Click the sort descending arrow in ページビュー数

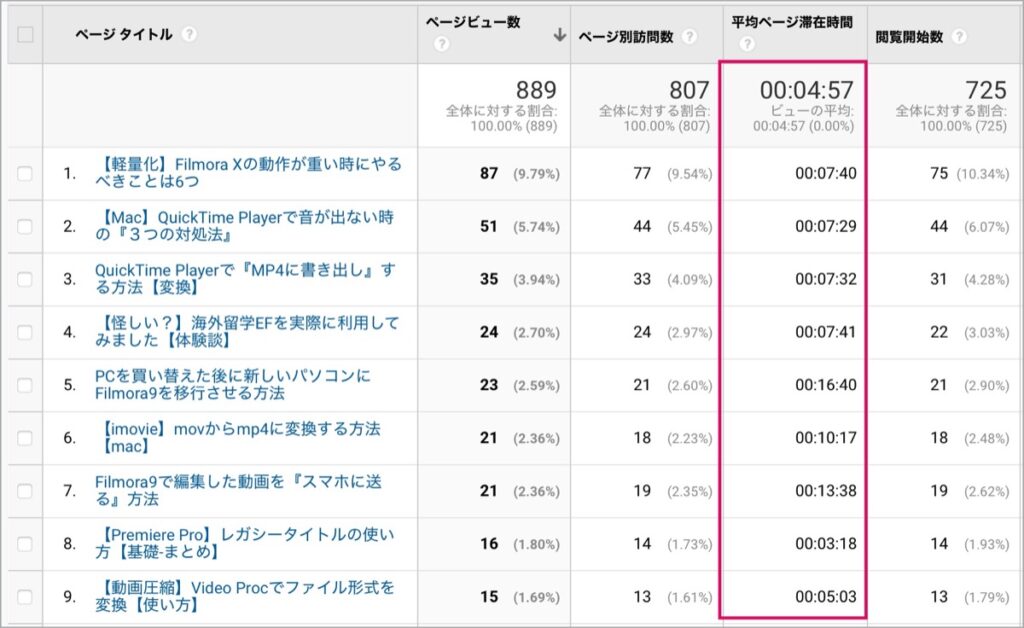(x=559, y=35)
